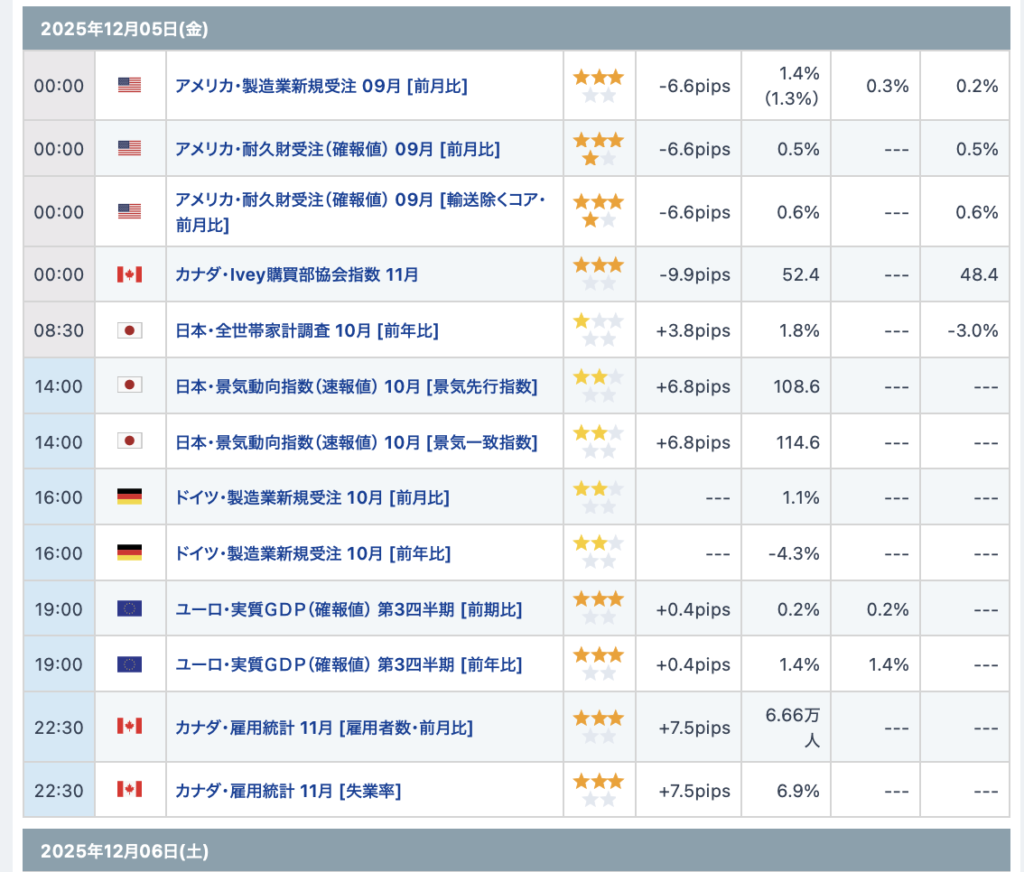Open 耐久財受注 [輸送除くコア・前月比] link
Screen dimensions: 1024x872
coord(360,212)
